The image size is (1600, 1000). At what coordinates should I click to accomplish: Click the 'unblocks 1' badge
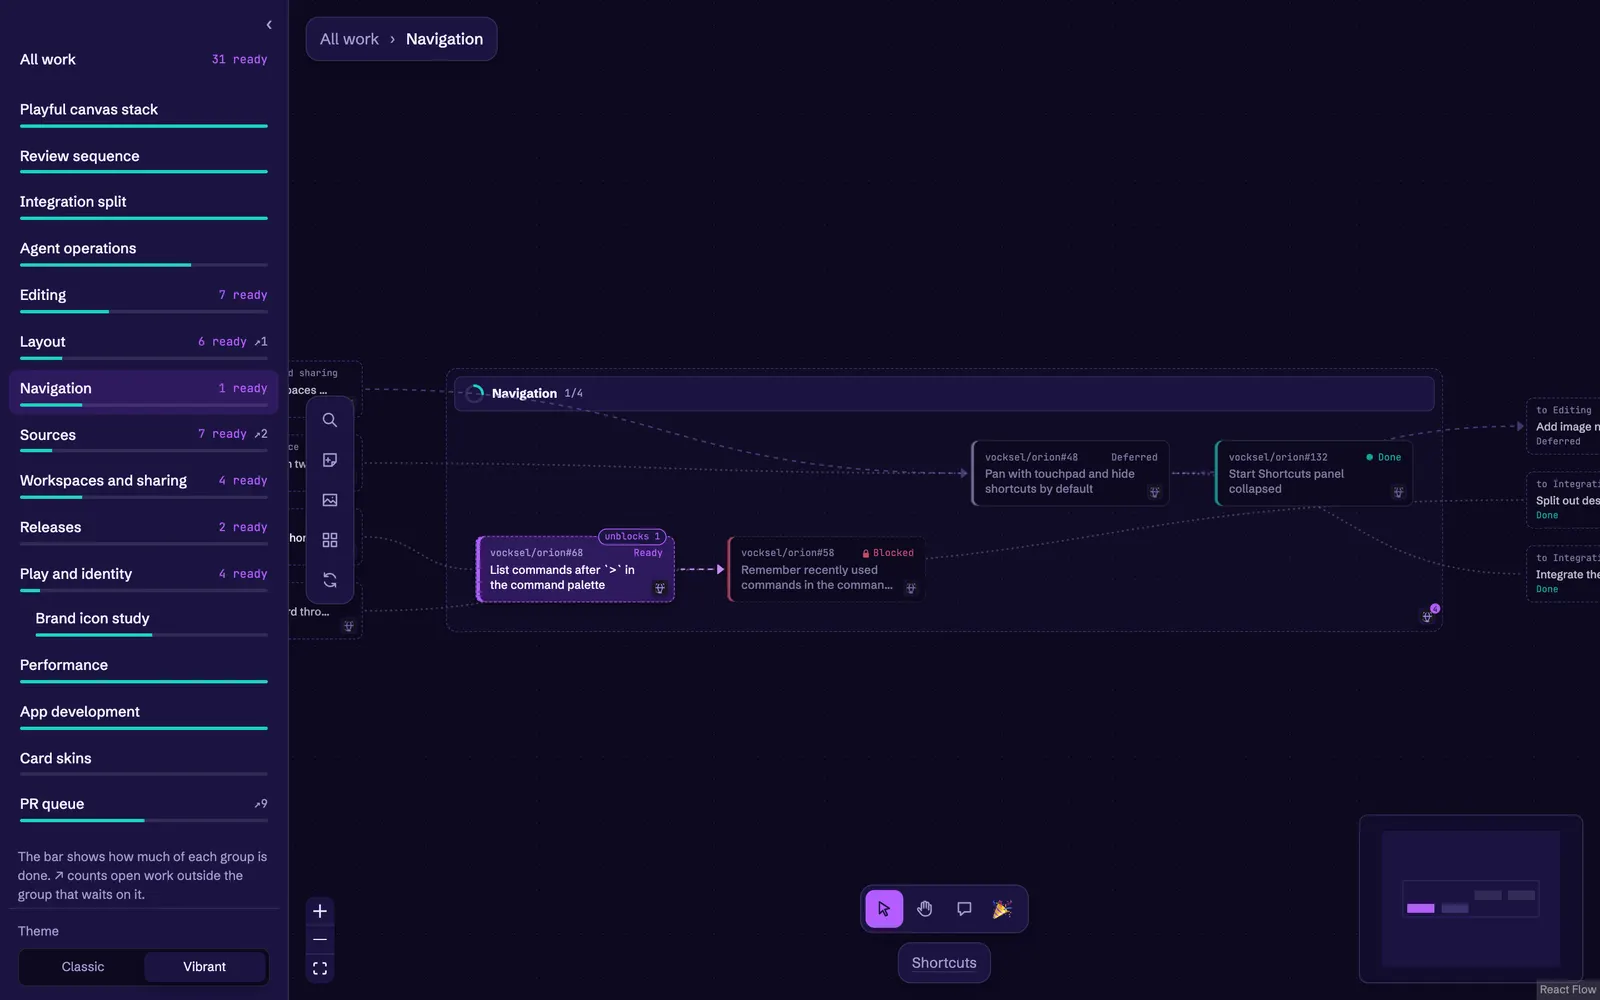(632, 537)
